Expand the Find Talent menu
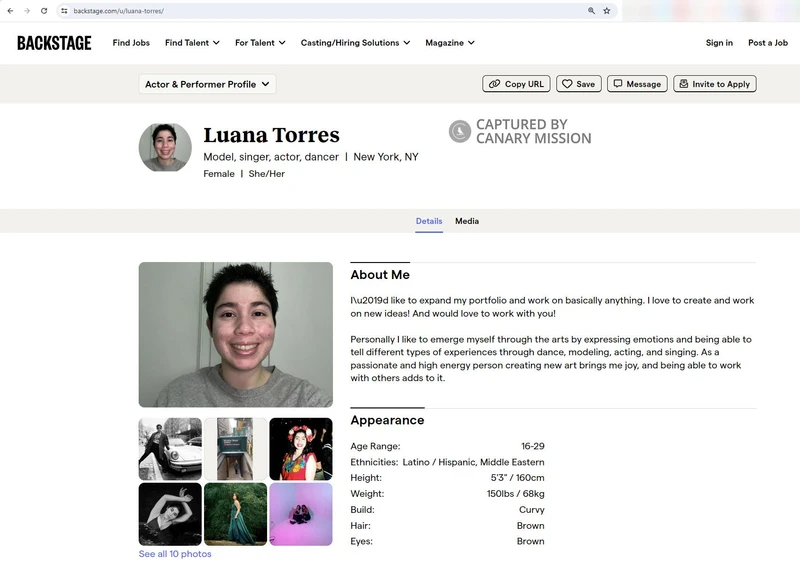 [192, 43]
